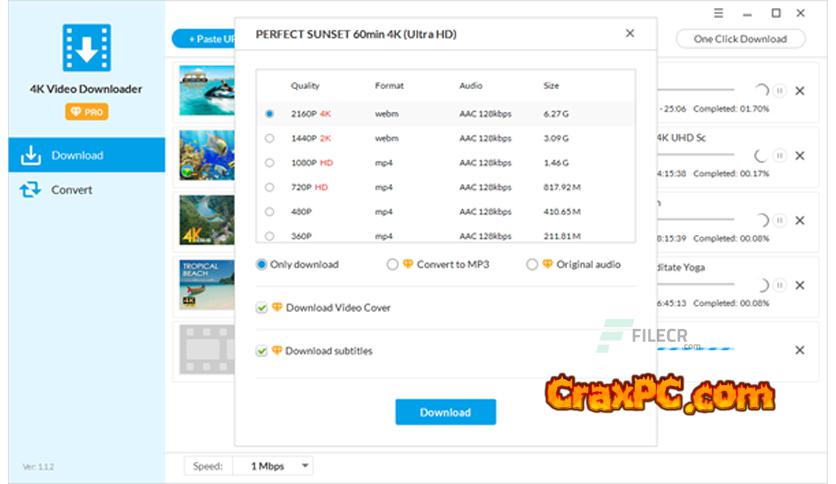
Task: Select the 1080P HD mp4 quality option
Action: click(270, 162)
